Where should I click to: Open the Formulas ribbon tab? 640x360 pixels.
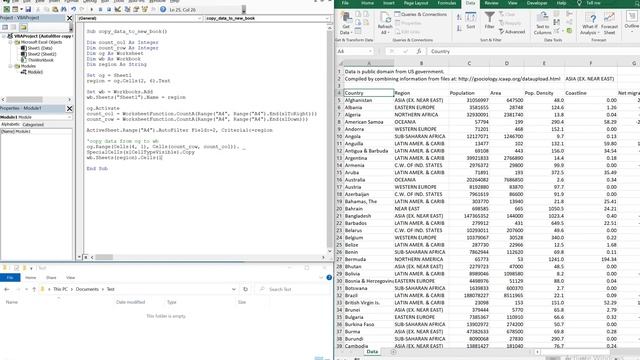pos(447,3)
